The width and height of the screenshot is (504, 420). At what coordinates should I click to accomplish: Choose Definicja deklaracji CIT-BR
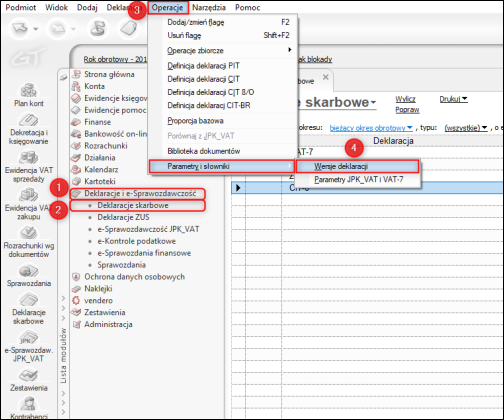coord(222,105)
